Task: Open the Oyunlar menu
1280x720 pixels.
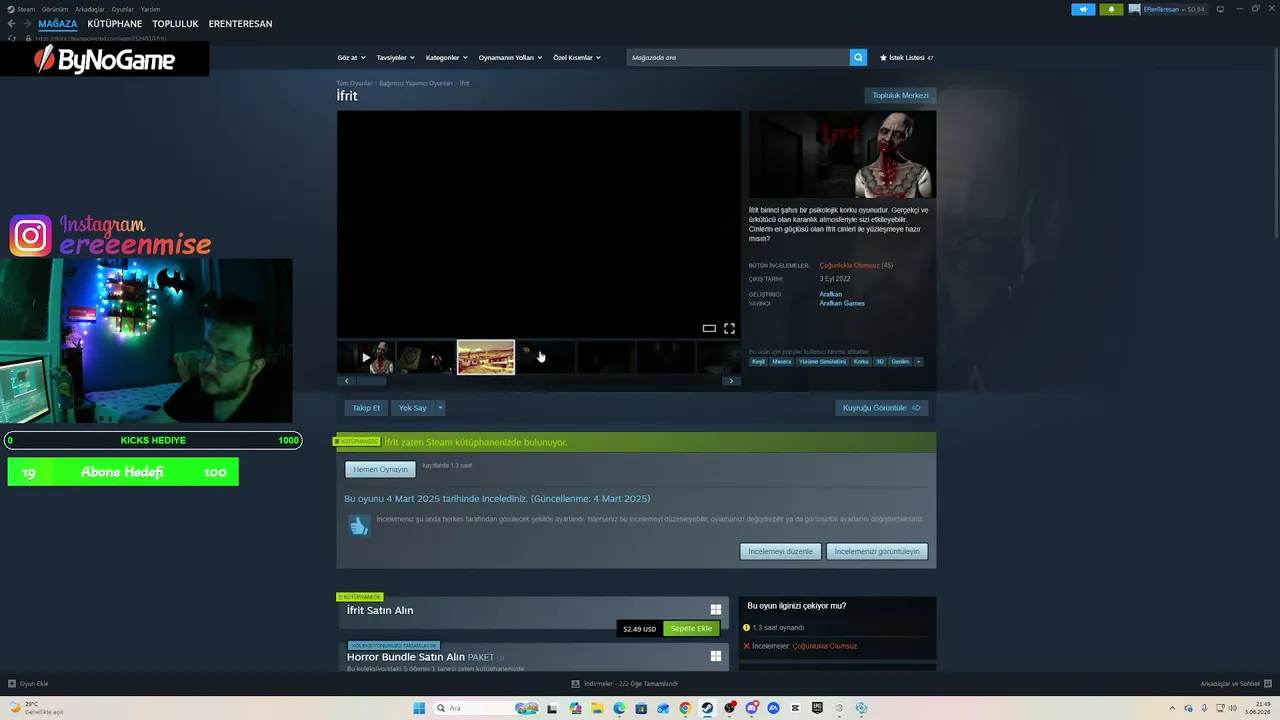Action: pos(122,9)
